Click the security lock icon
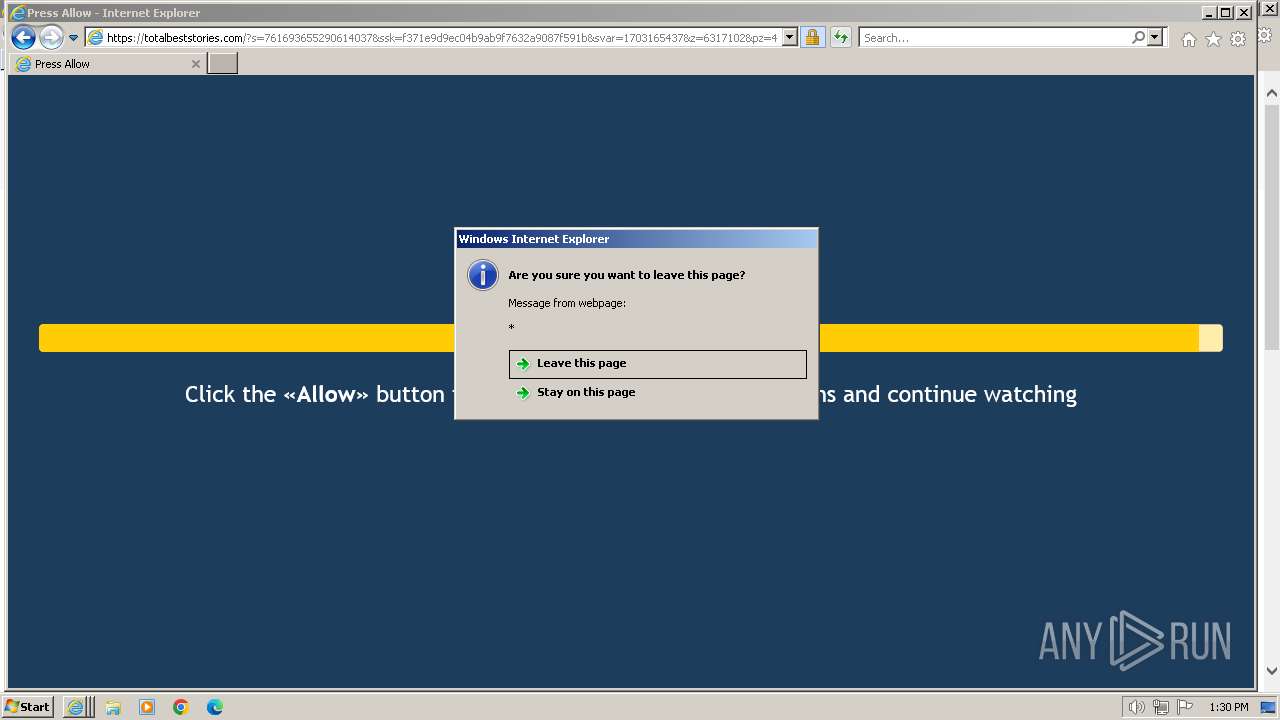This screenshot has height=720, width=1280. click(812, 38)
